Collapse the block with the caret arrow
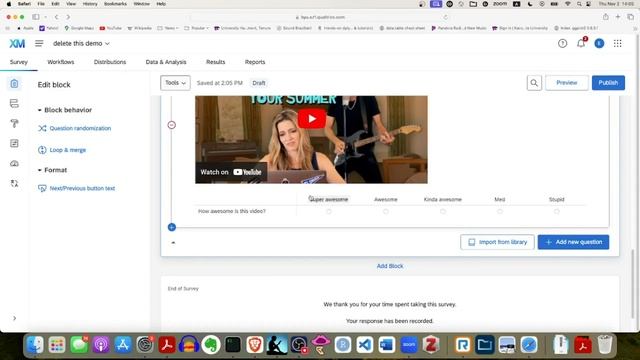The height and width of the screenshot is (360, 640). (x=173, y=242)
